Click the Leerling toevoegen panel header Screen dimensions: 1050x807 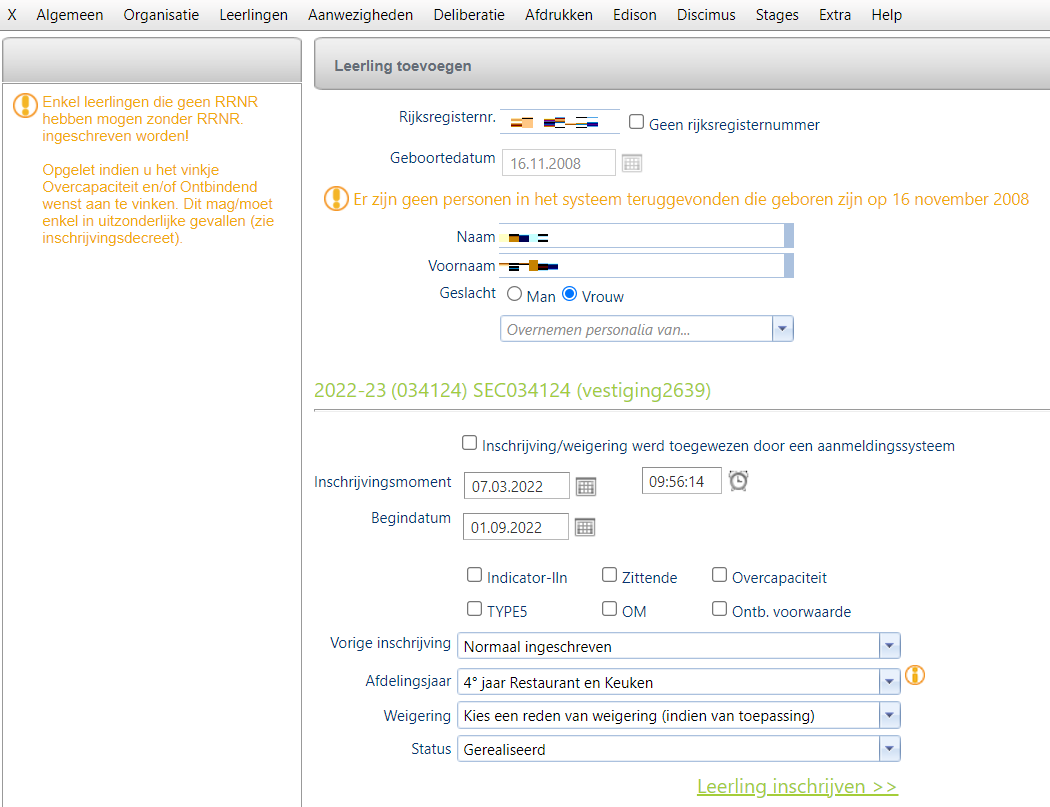tap(682, 64)
